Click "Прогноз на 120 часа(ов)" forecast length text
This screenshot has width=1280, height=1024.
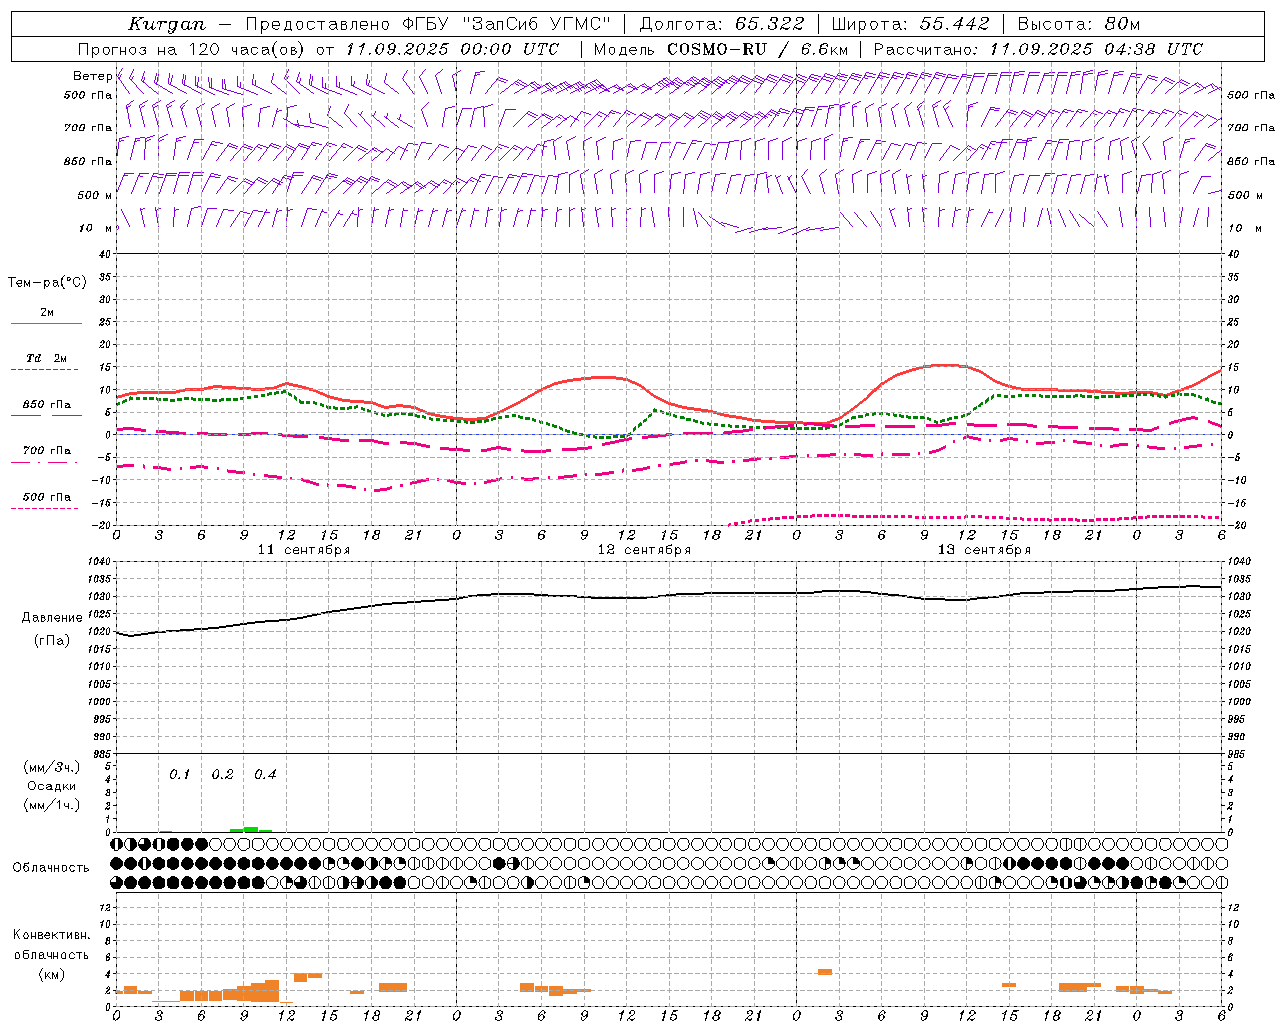pos(192,49)
